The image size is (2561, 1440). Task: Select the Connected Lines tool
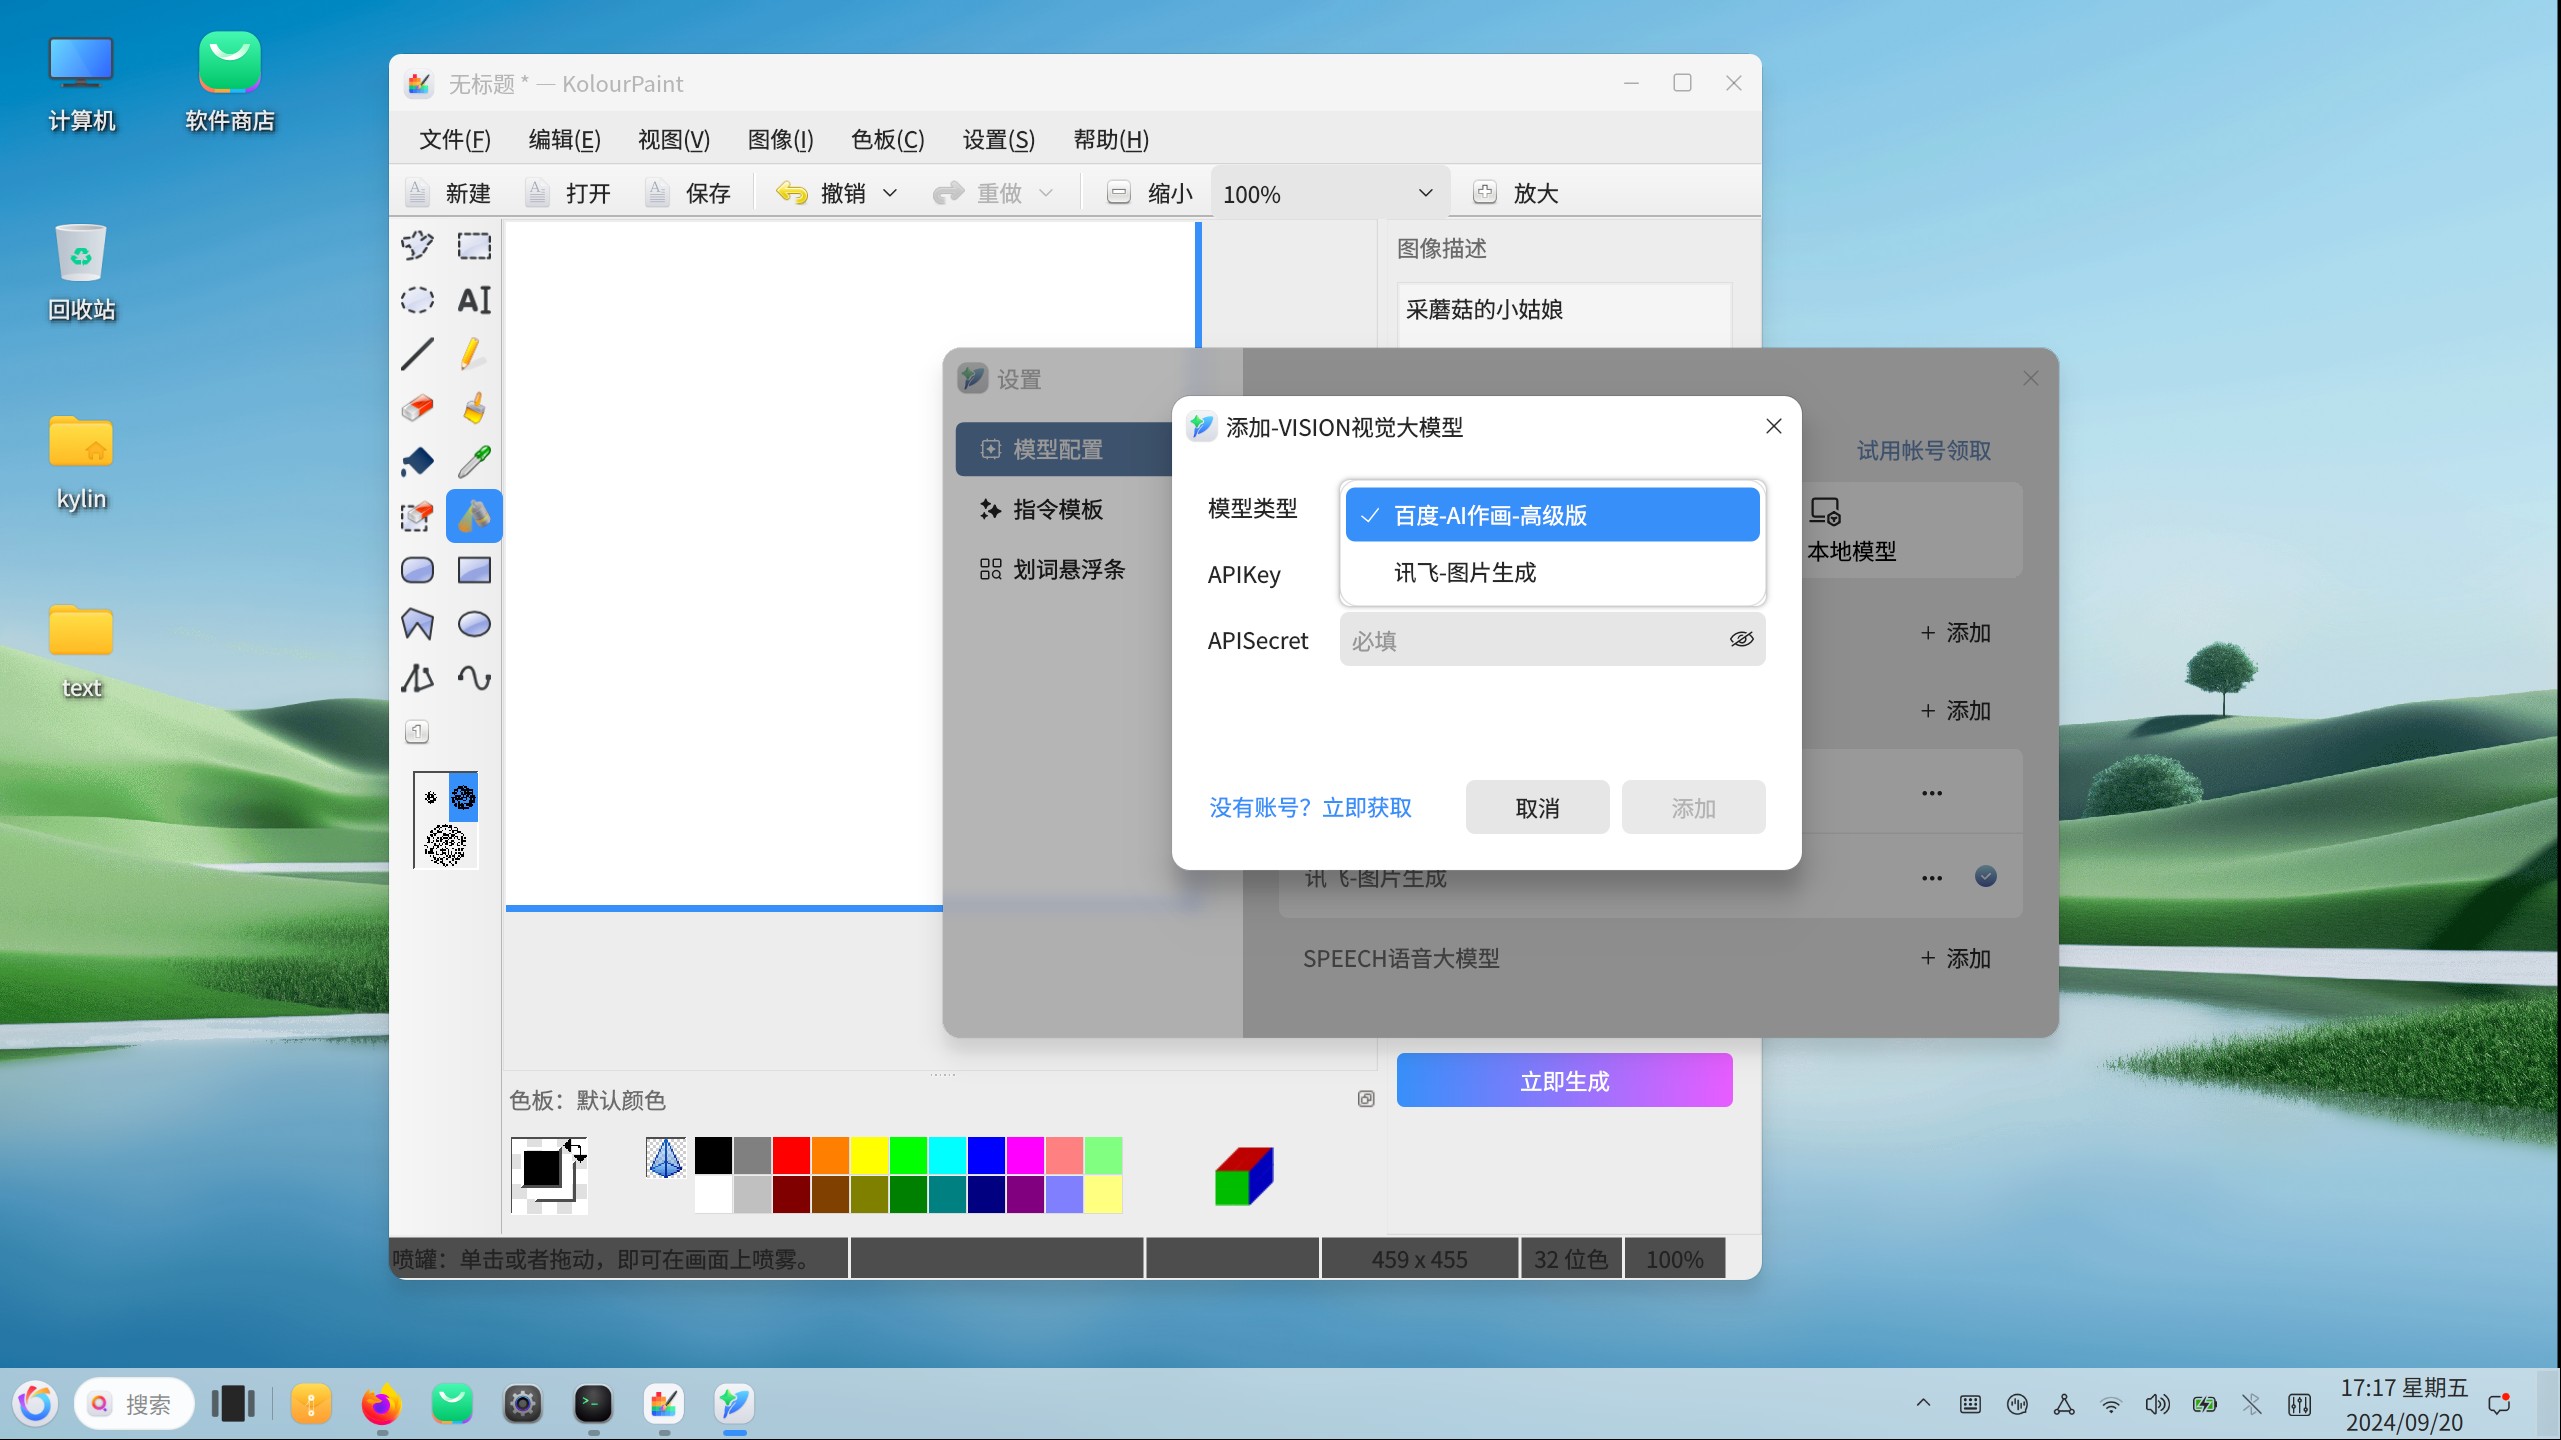pyautogui.click(x=417, y=678)
